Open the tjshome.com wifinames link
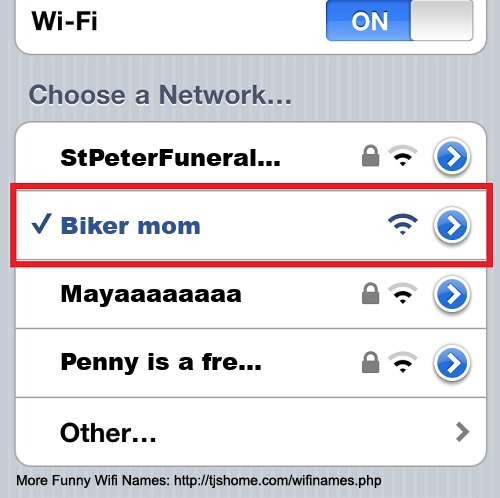Screen dimensions: 500x498 (x=278, y=480)
